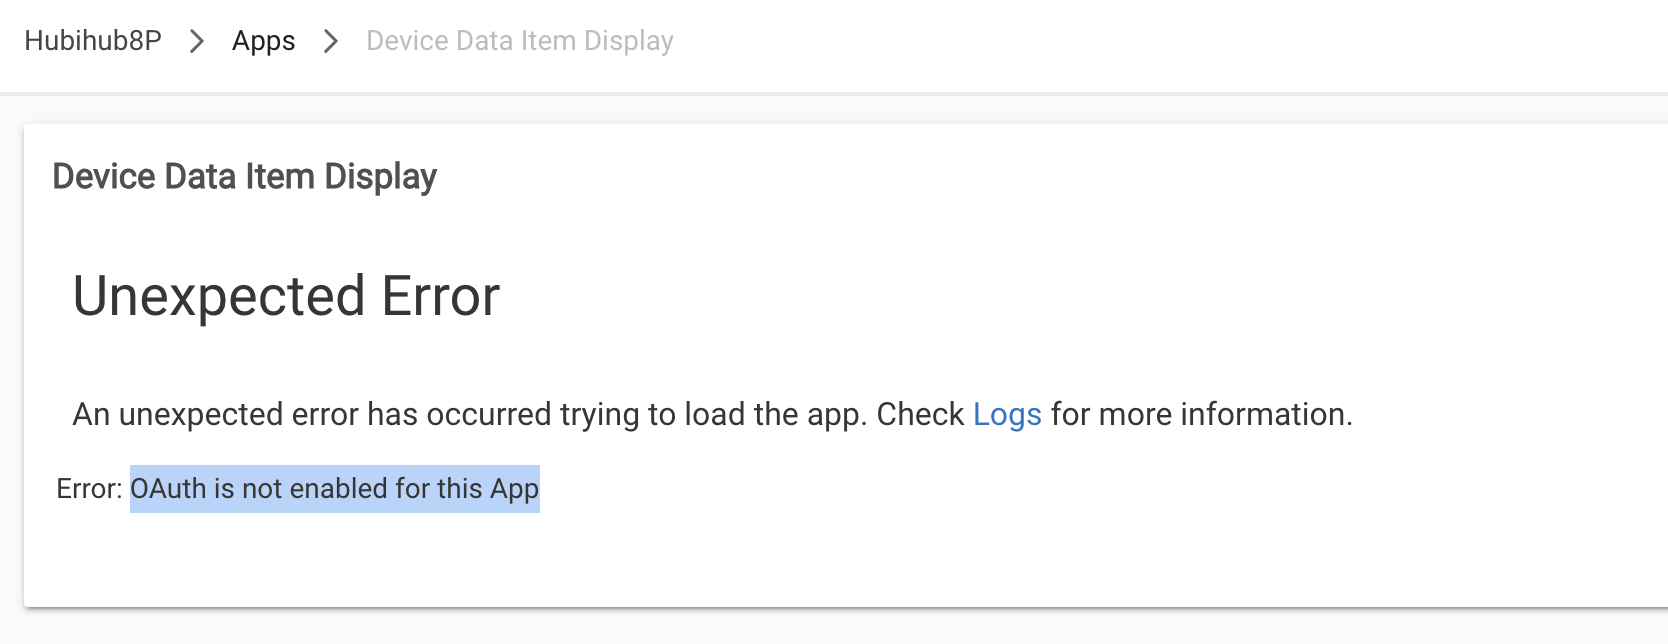This screenshot has width=1668, height=644.
Task: Click the word "App" ending the error
Action: tap(514, 489)
